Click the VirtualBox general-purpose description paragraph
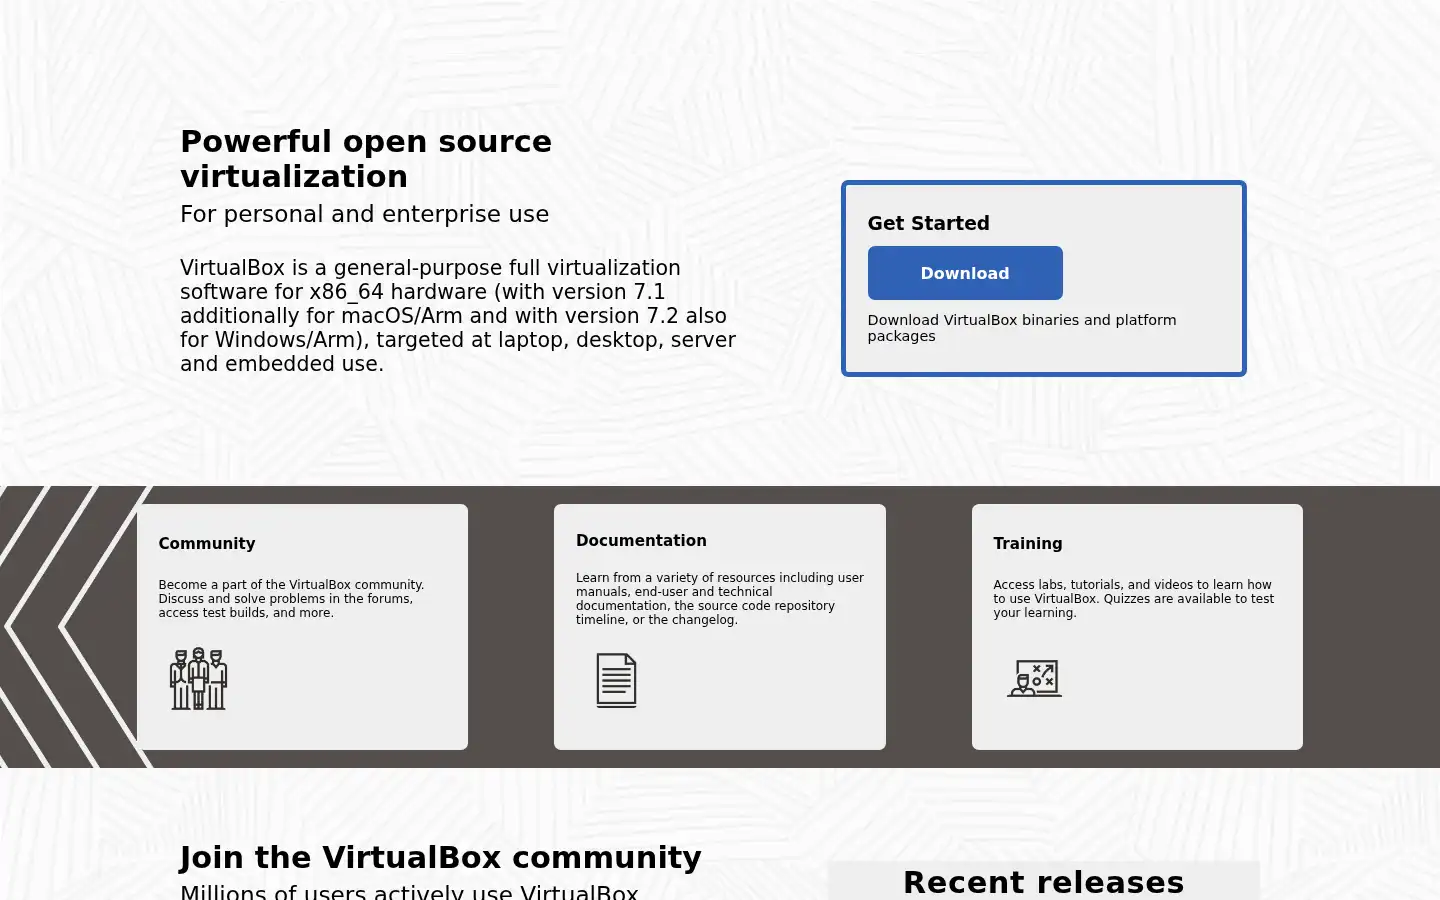 (458, 316)
